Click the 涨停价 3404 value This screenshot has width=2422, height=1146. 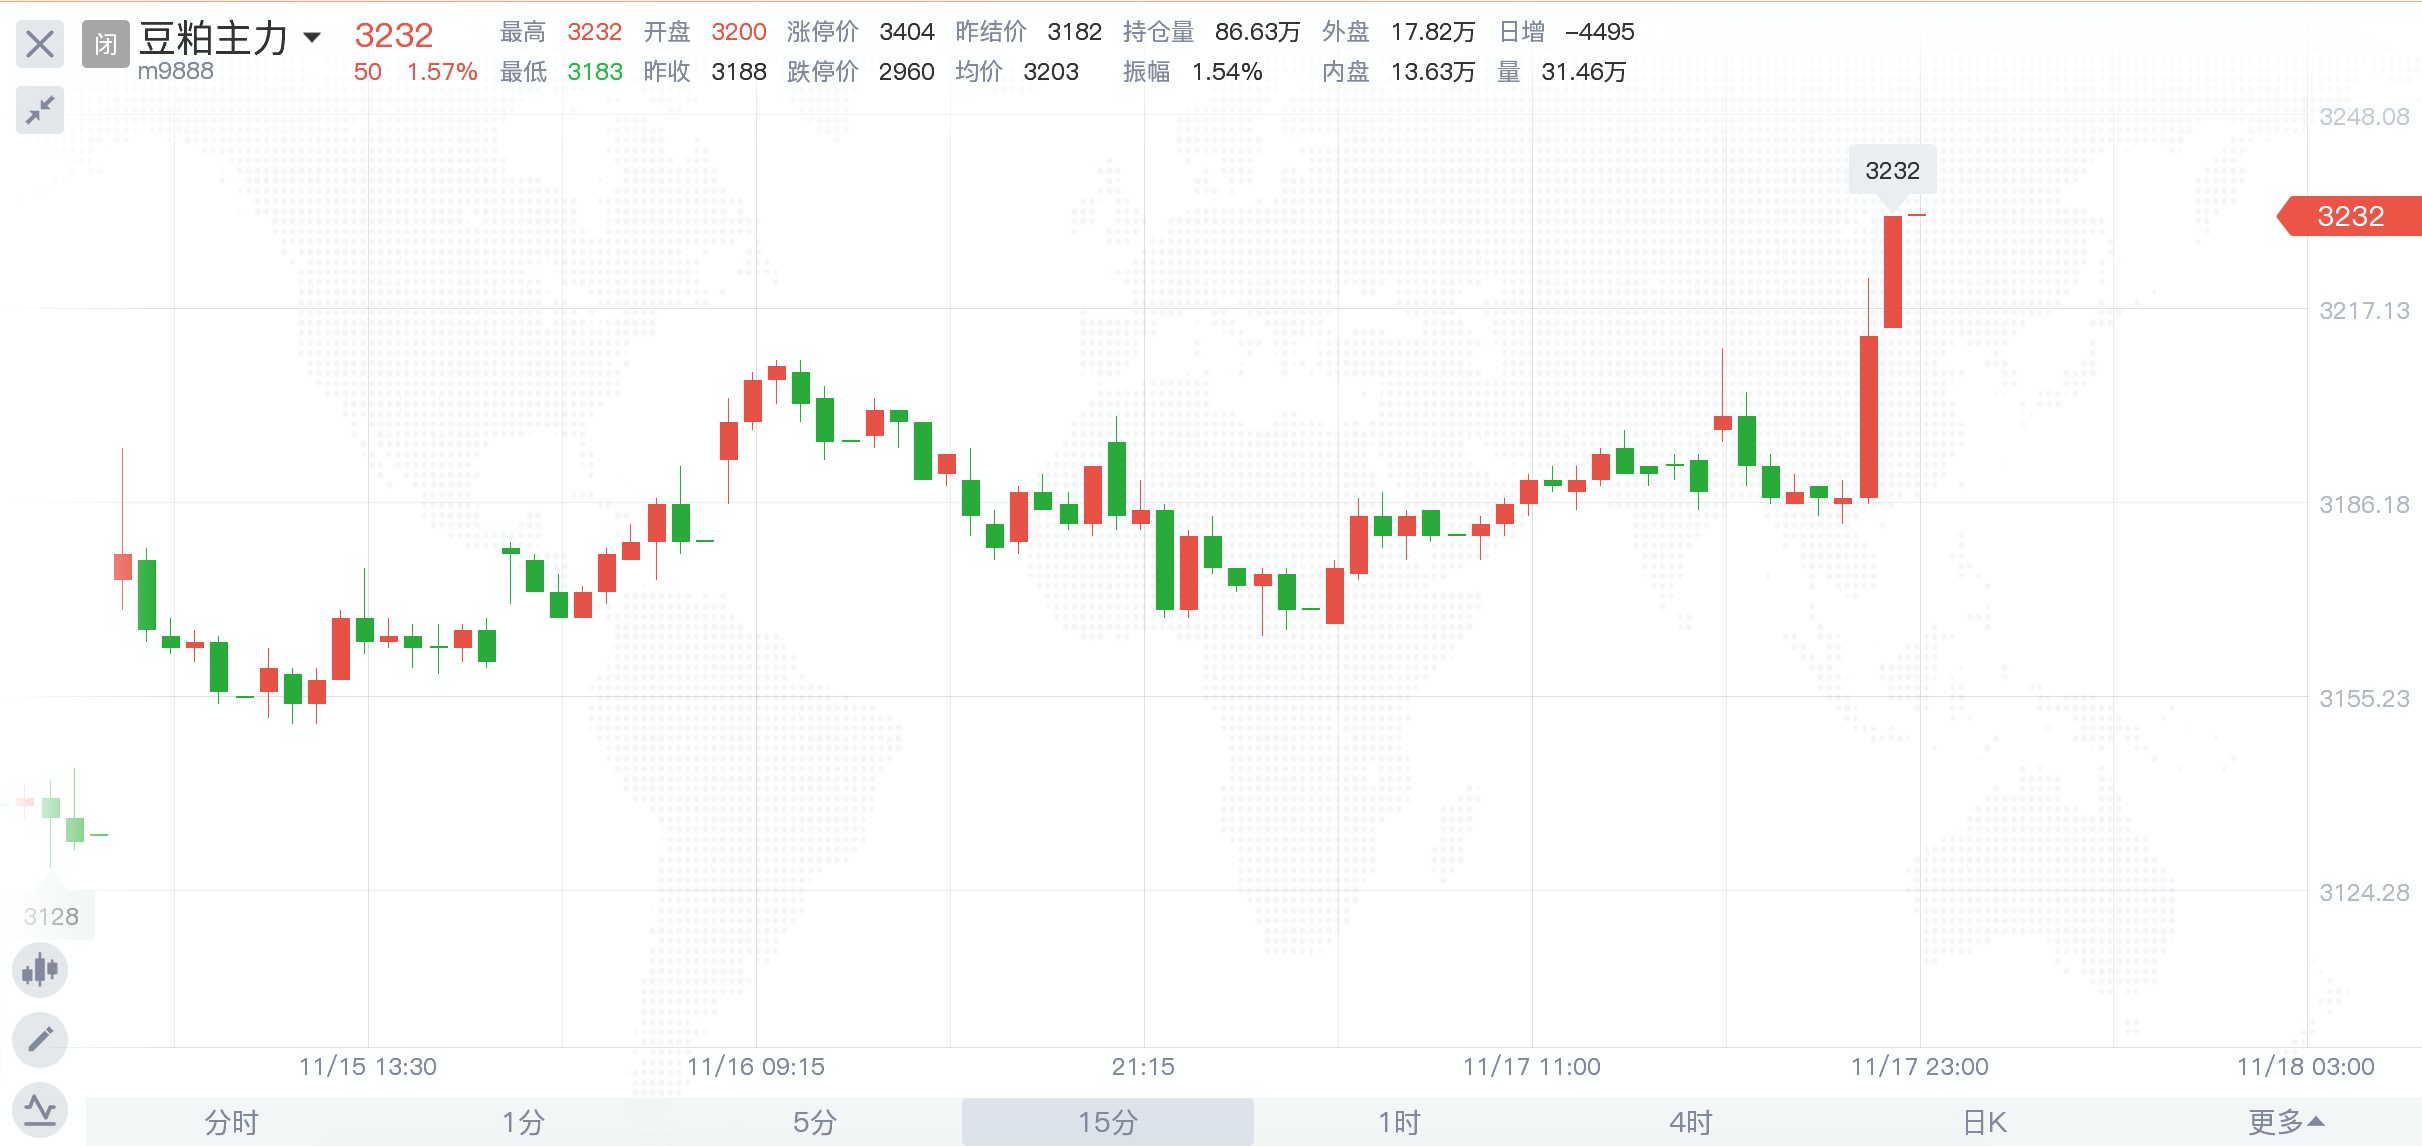(907, 32)
